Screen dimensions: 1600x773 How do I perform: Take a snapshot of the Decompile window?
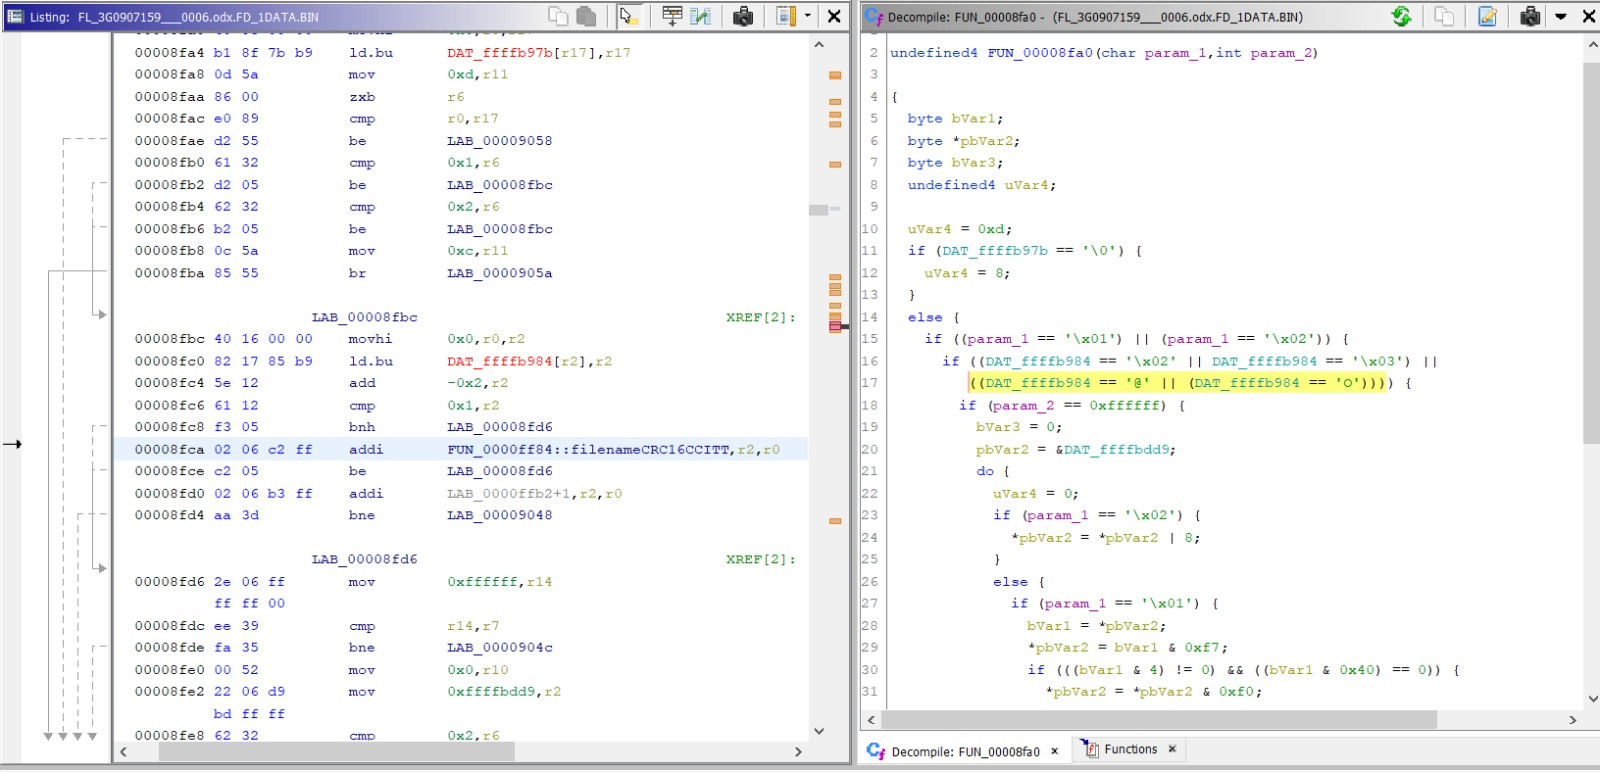(x=1530, y=16)
